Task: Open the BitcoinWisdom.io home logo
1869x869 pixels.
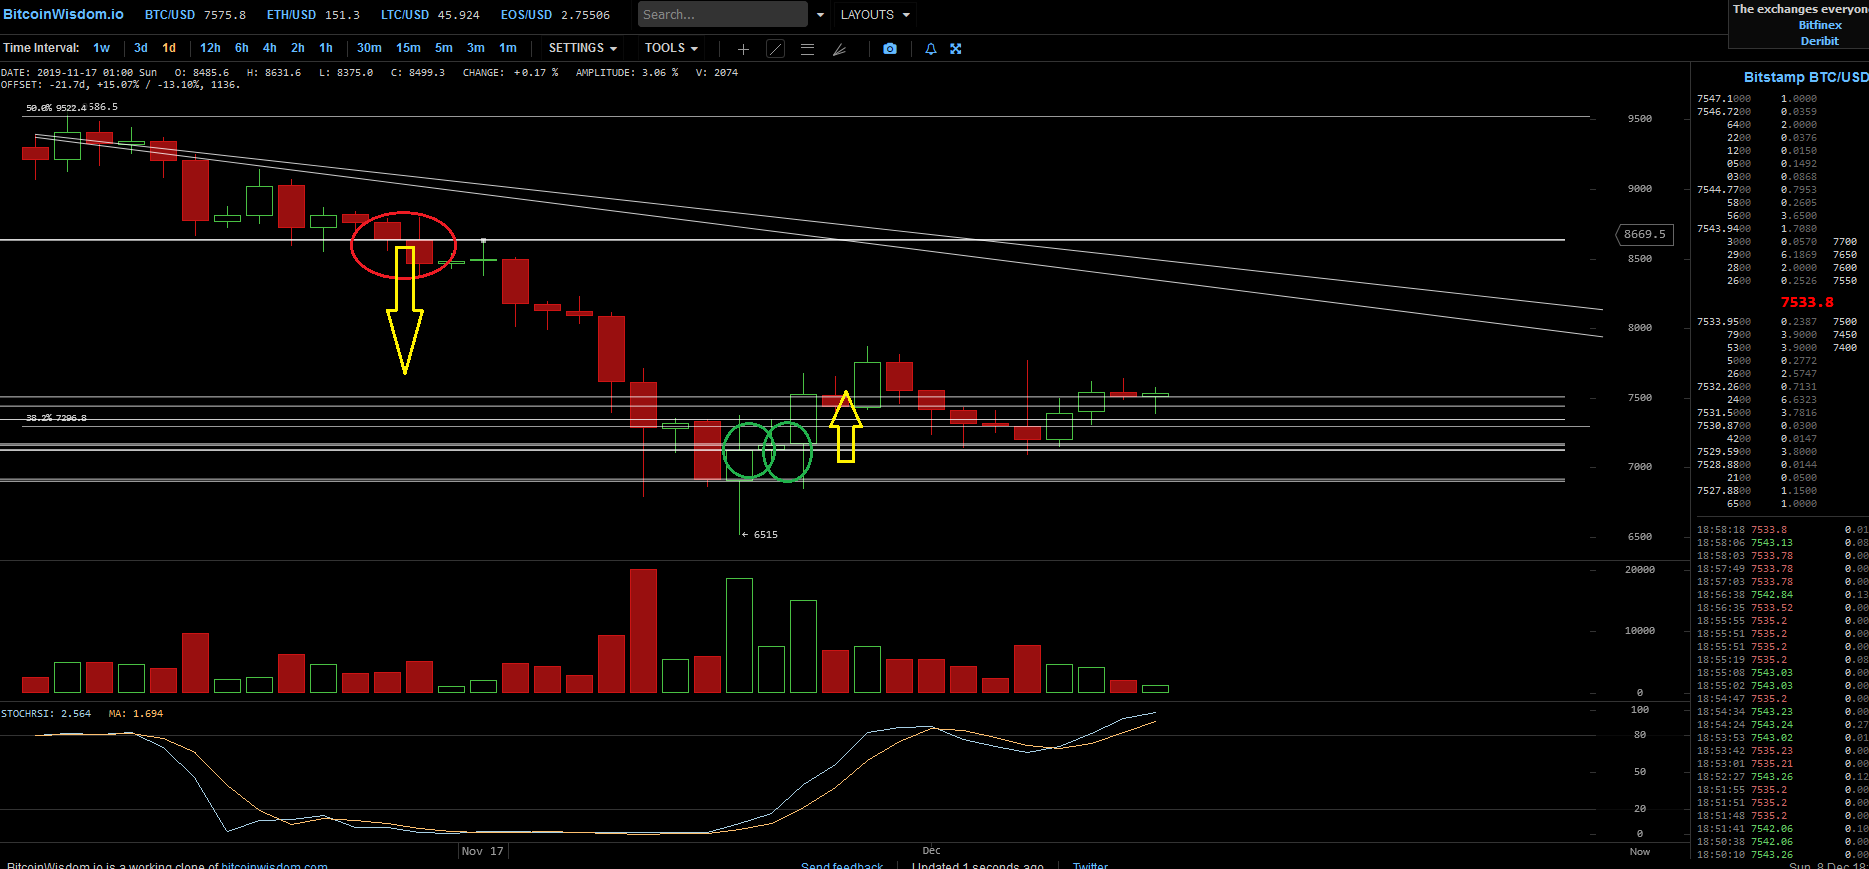Action: pyautogui.click(x=63, y=14)
